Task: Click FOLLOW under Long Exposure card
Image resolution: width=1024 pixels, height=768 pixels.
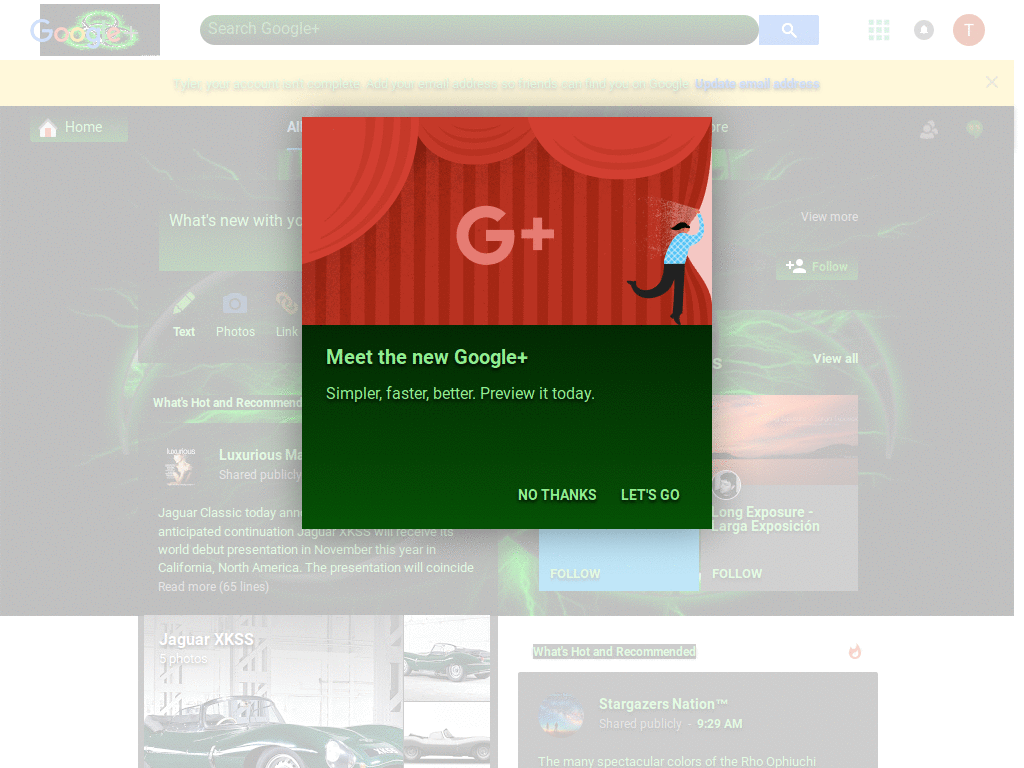Action: point(737,574)
